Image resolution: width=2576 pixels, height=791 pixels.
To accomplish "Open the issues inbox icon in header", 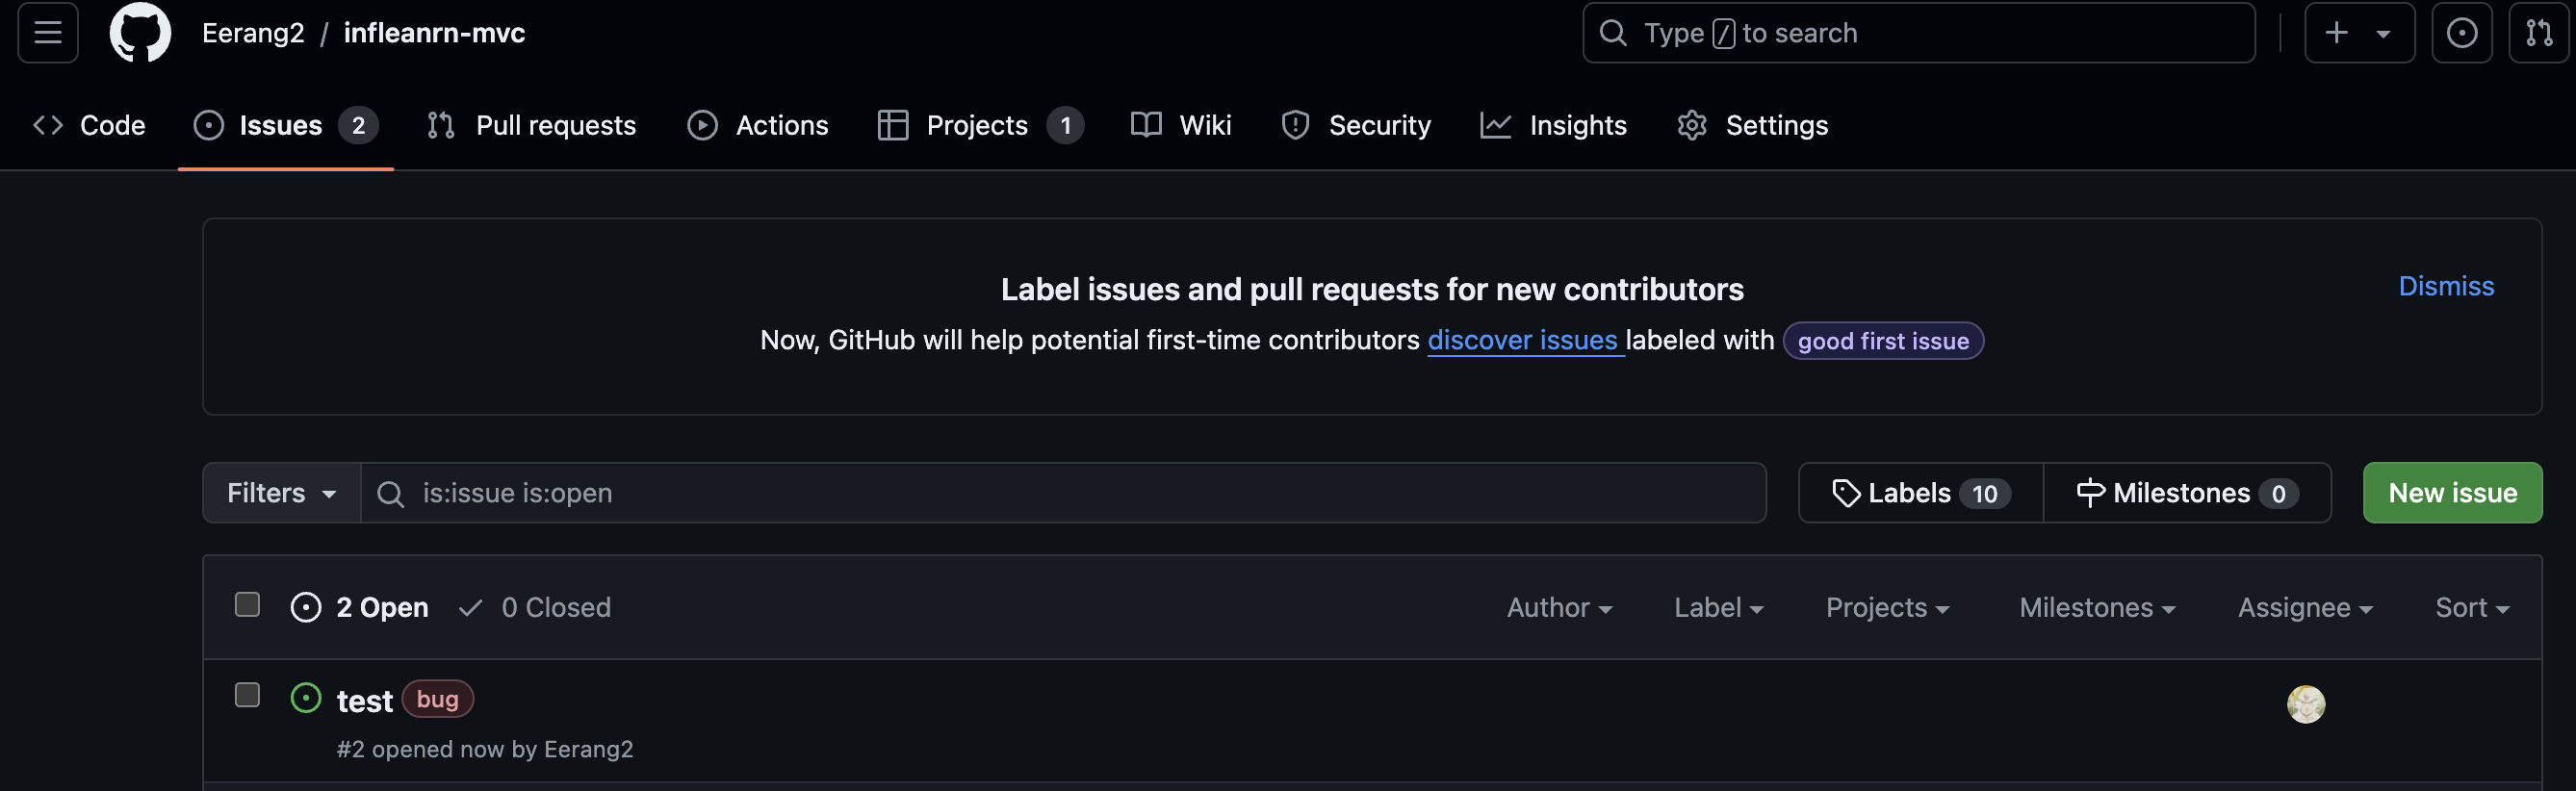I will point(2461,33).
